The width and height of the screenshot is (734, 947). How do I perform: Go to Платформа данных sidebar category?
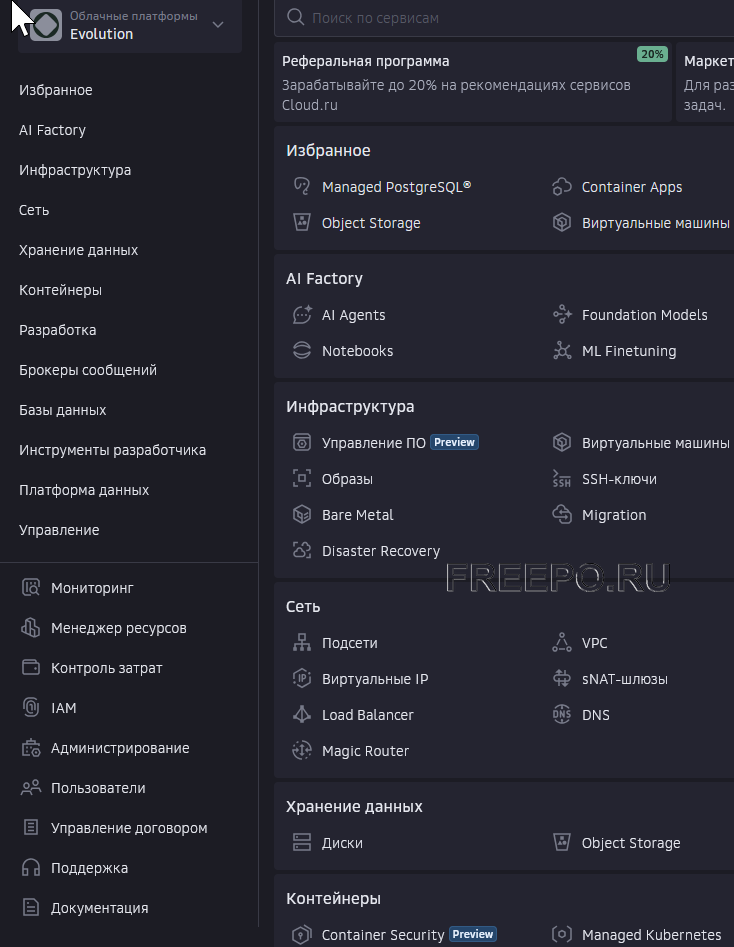[84, 490]
